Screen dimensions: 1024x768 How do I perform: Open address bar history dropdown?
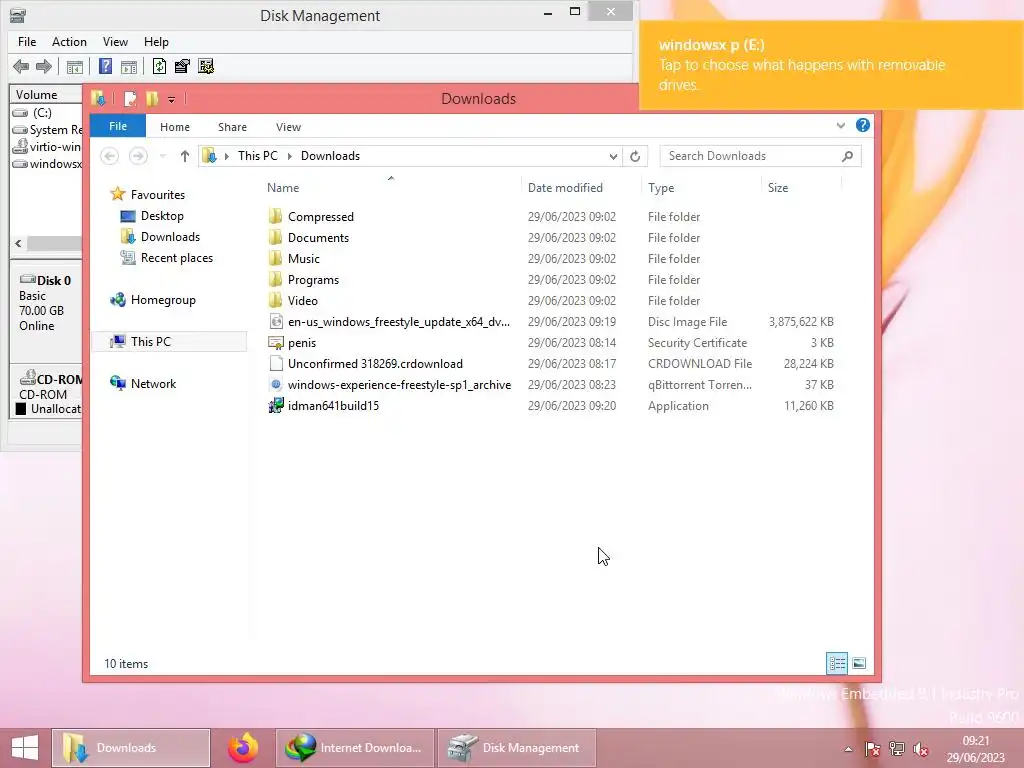[x=613, y=156]
